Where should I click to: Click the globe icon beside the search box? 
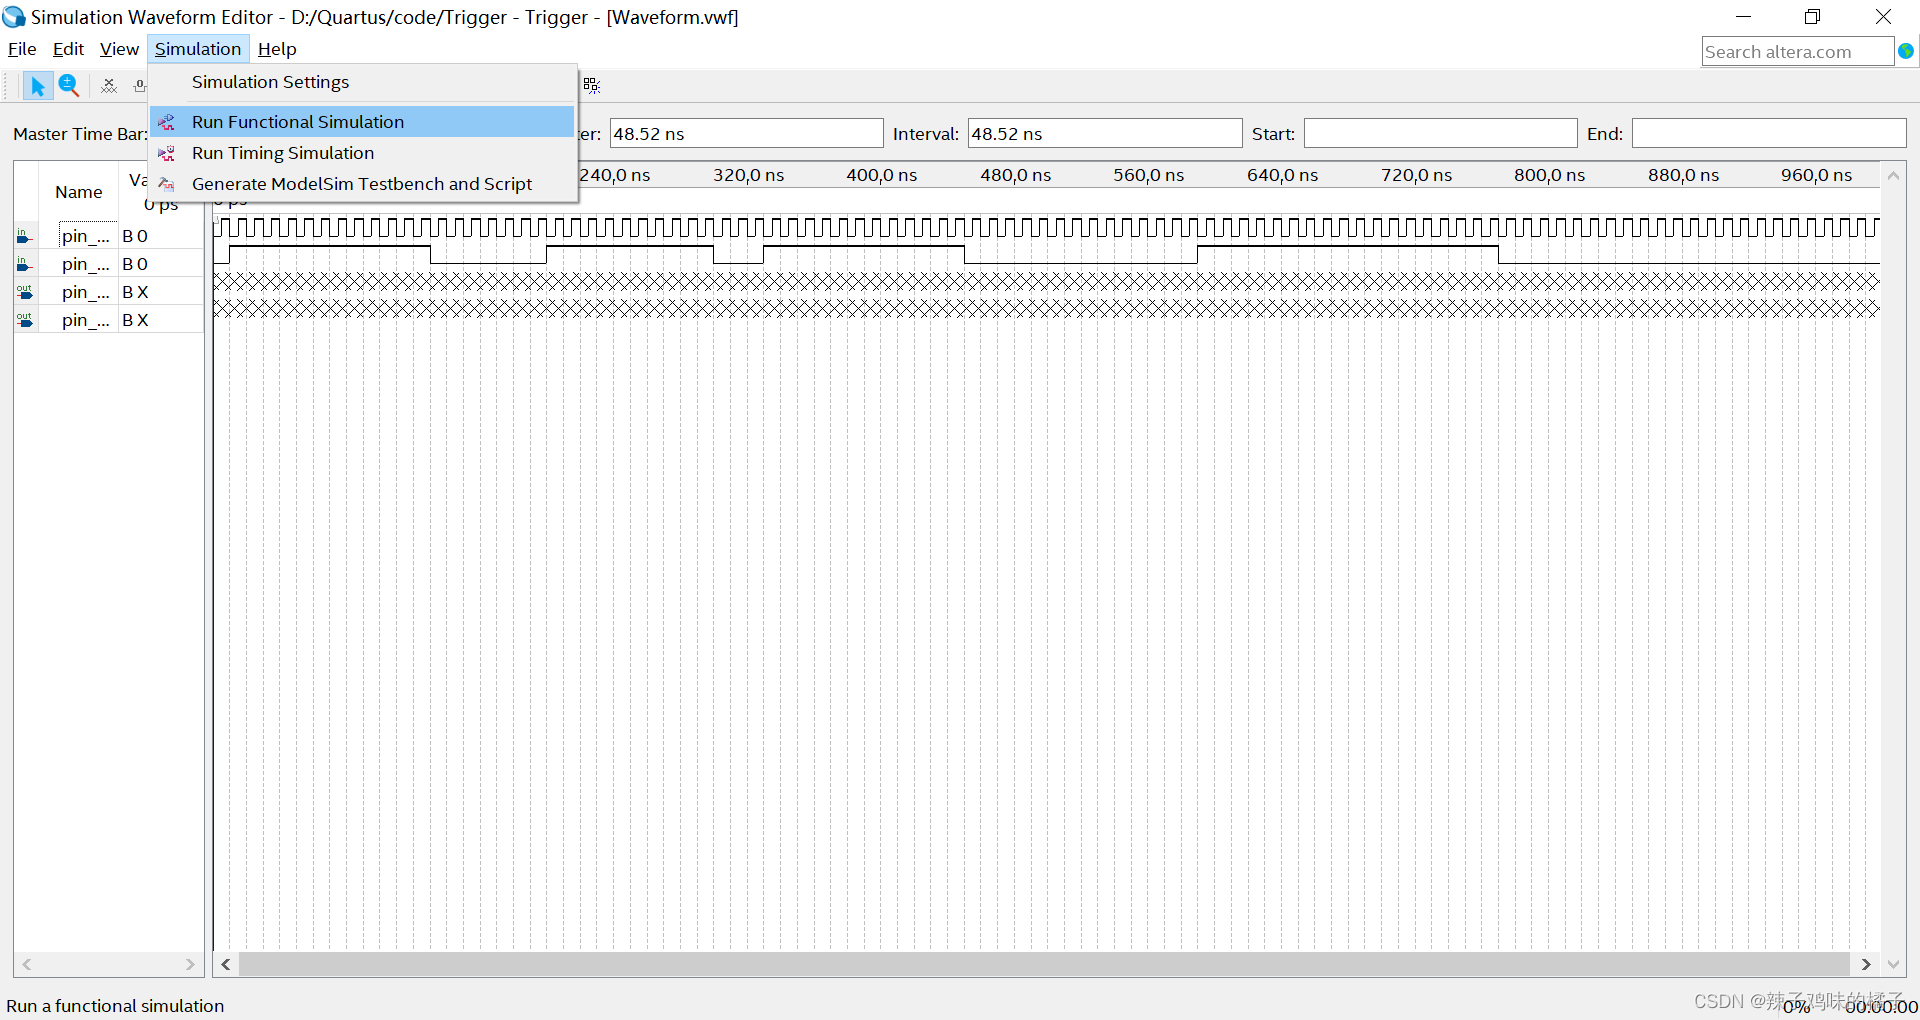(x=1906, y=51)
